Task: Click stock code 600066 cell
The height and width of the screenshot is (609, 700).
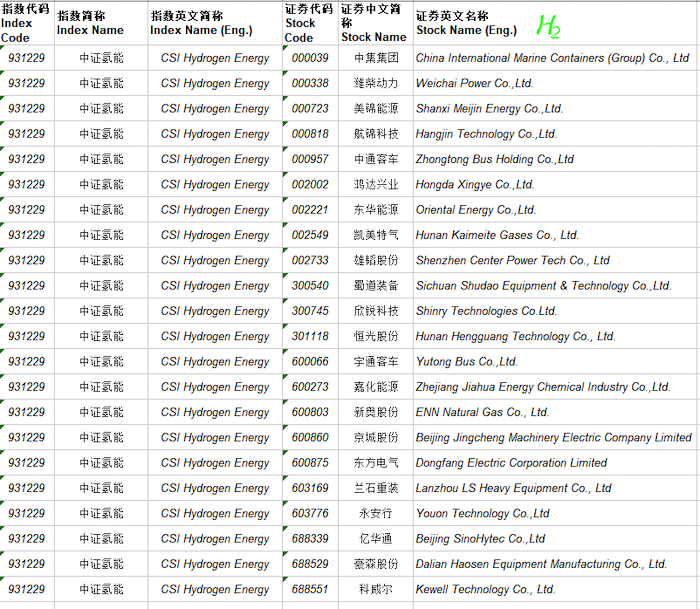Action: [310, 361]
